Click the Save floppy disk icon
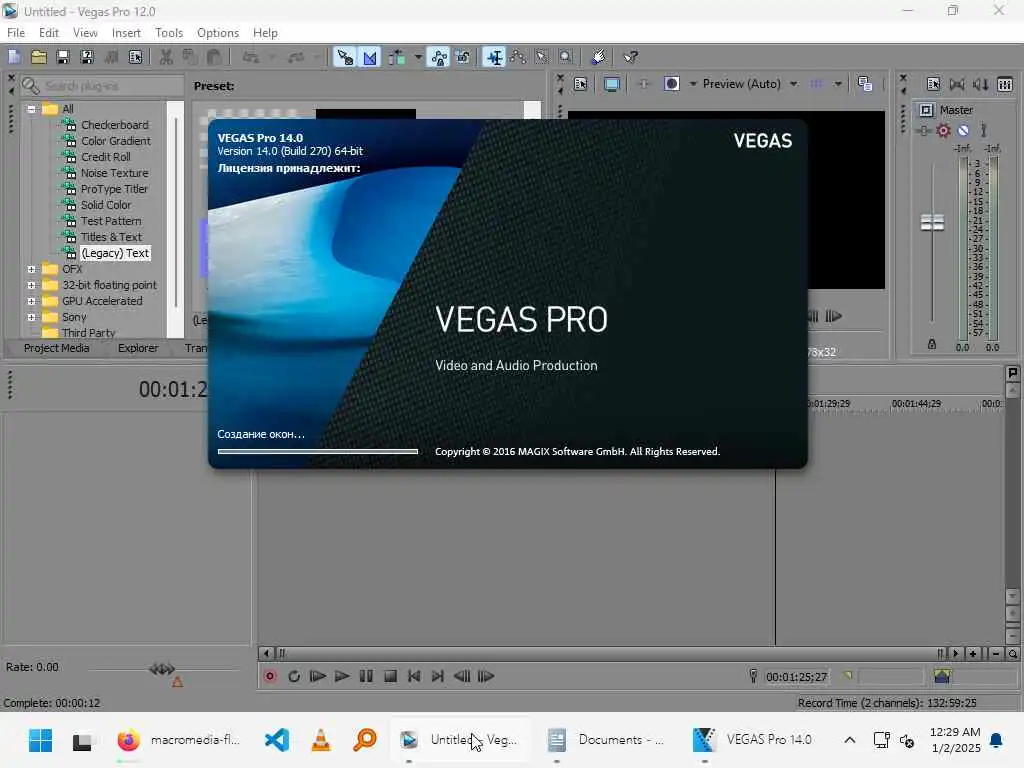 tap(63, 57)
